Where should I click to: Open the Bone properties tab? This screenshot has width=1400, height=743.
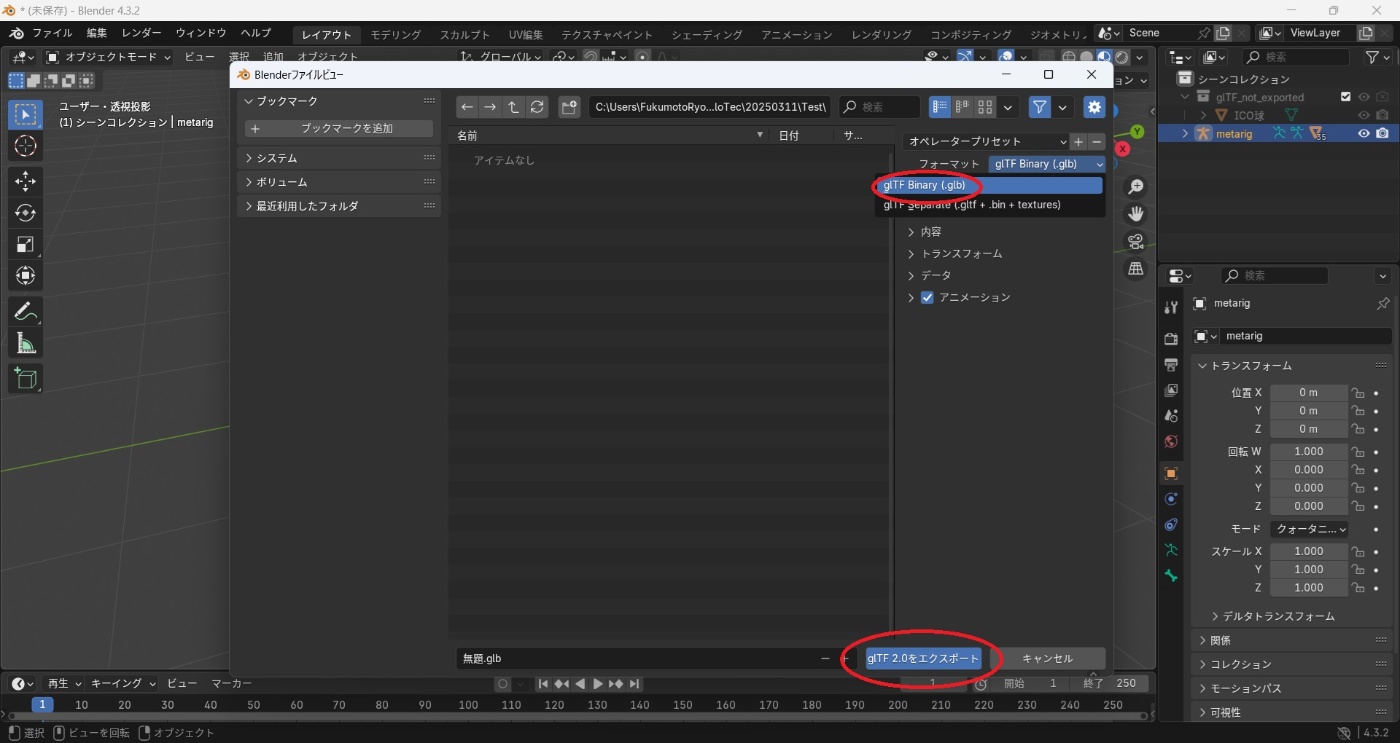(1171, 576)
